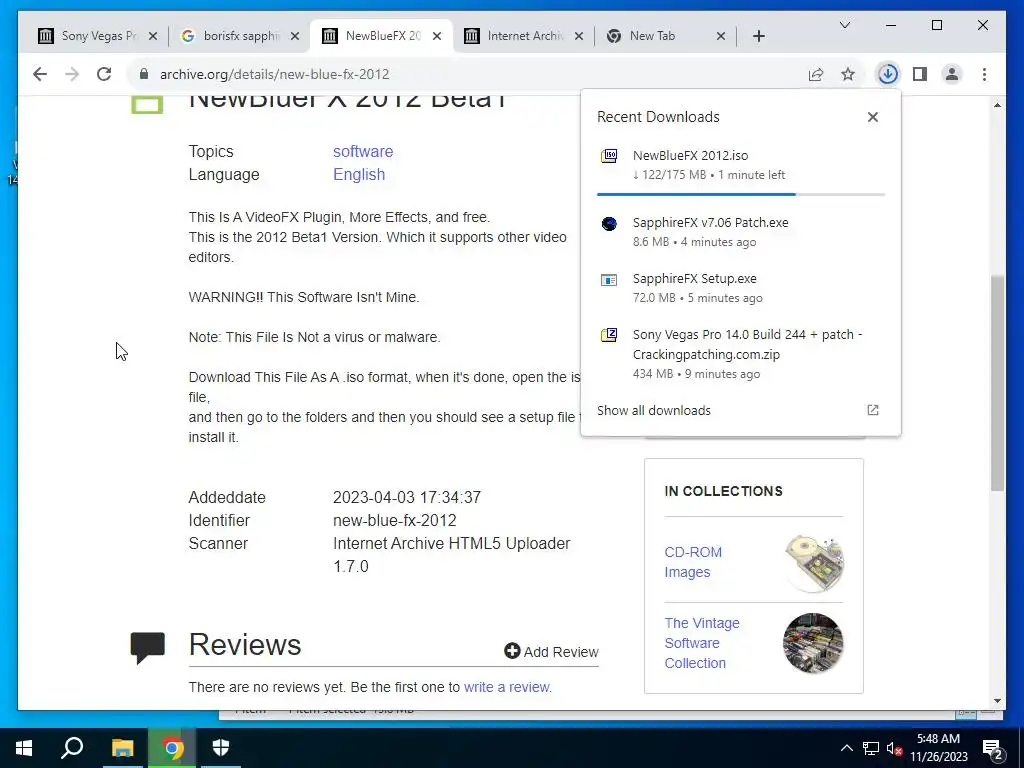The height and width of the screenshot is (768, 1024).
Task: Click the scrollbar down arrow
Action: 997,701
